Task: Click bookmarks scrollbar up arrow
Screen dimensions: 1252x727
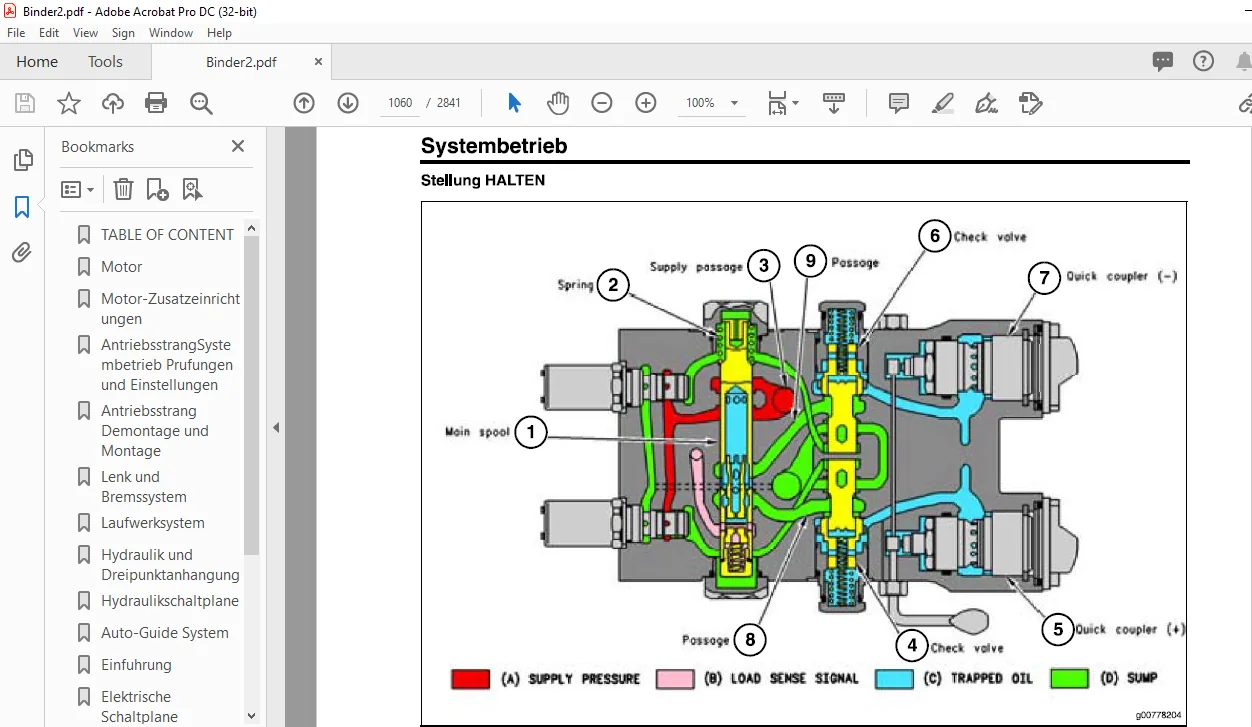Action: [251, 228]
